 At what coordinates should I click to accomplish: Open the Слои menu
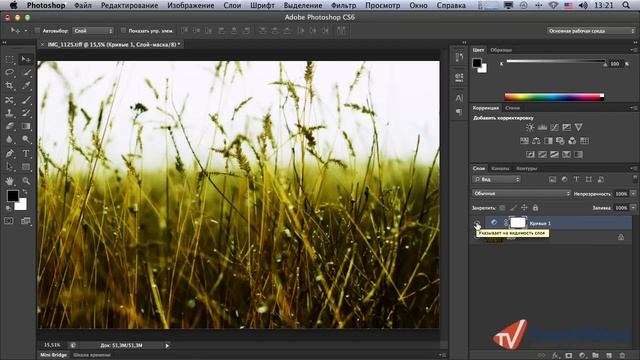[x=232, y=5]
